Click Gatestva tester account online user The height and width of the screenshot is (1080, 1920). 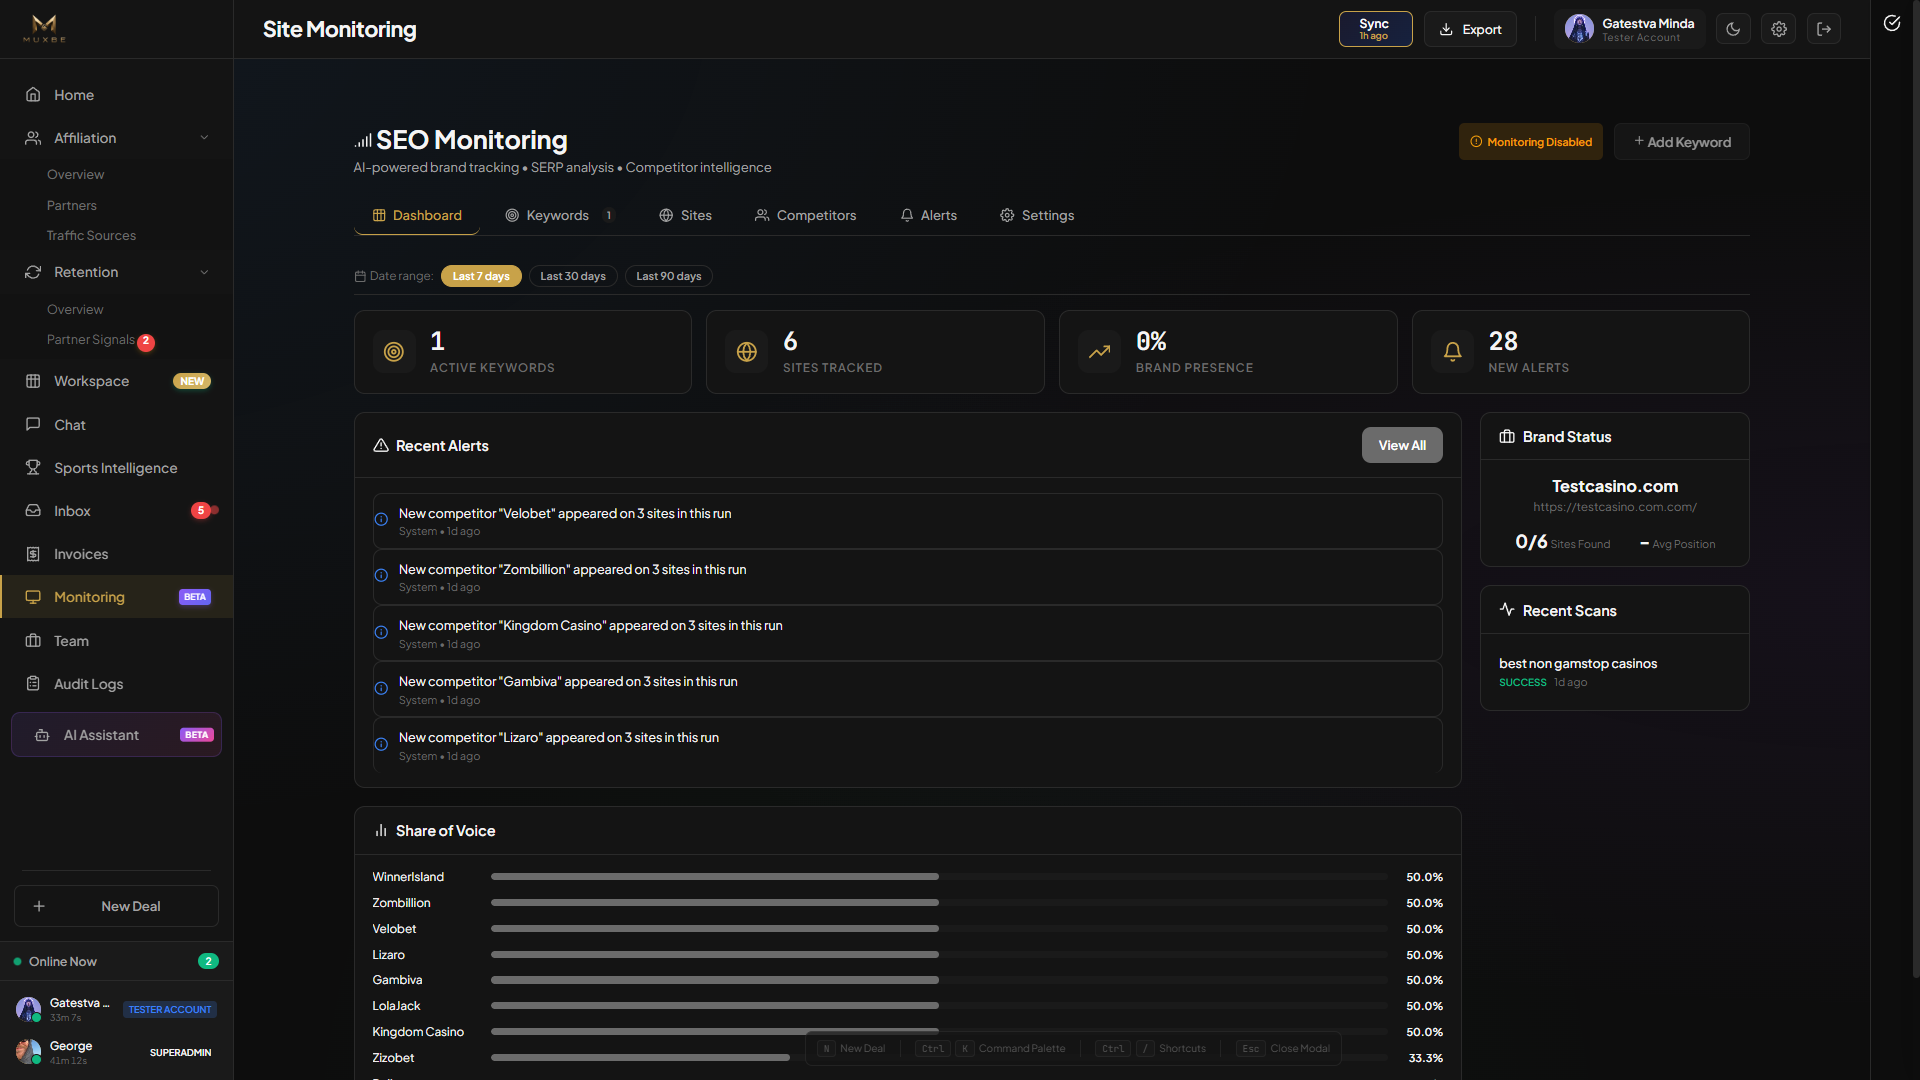[116, 1009]
